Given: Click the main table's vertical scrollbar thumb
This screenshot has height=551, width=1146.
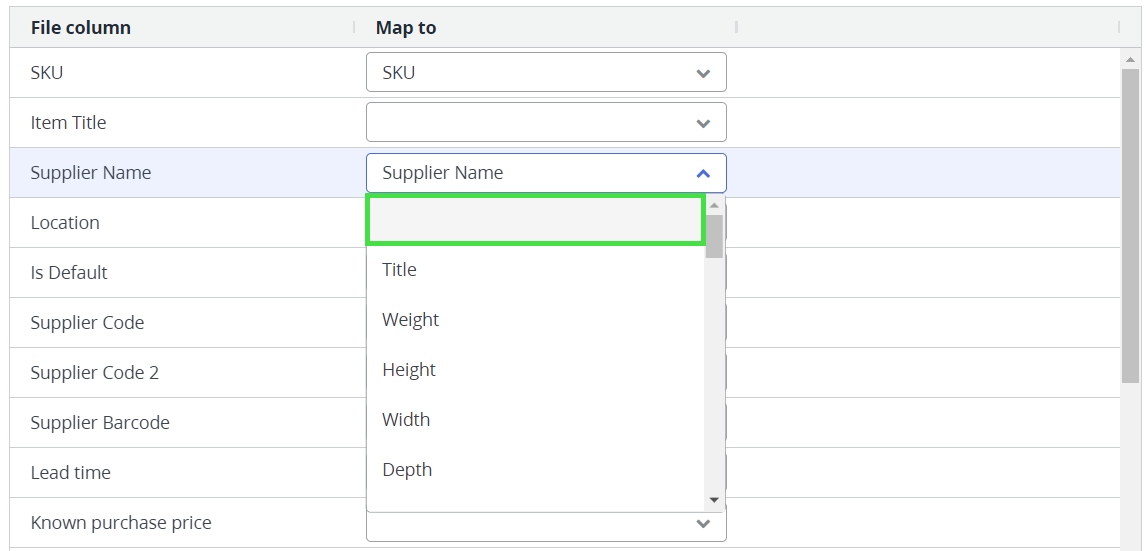Looking at the screenshot, I should point(1130,225).
